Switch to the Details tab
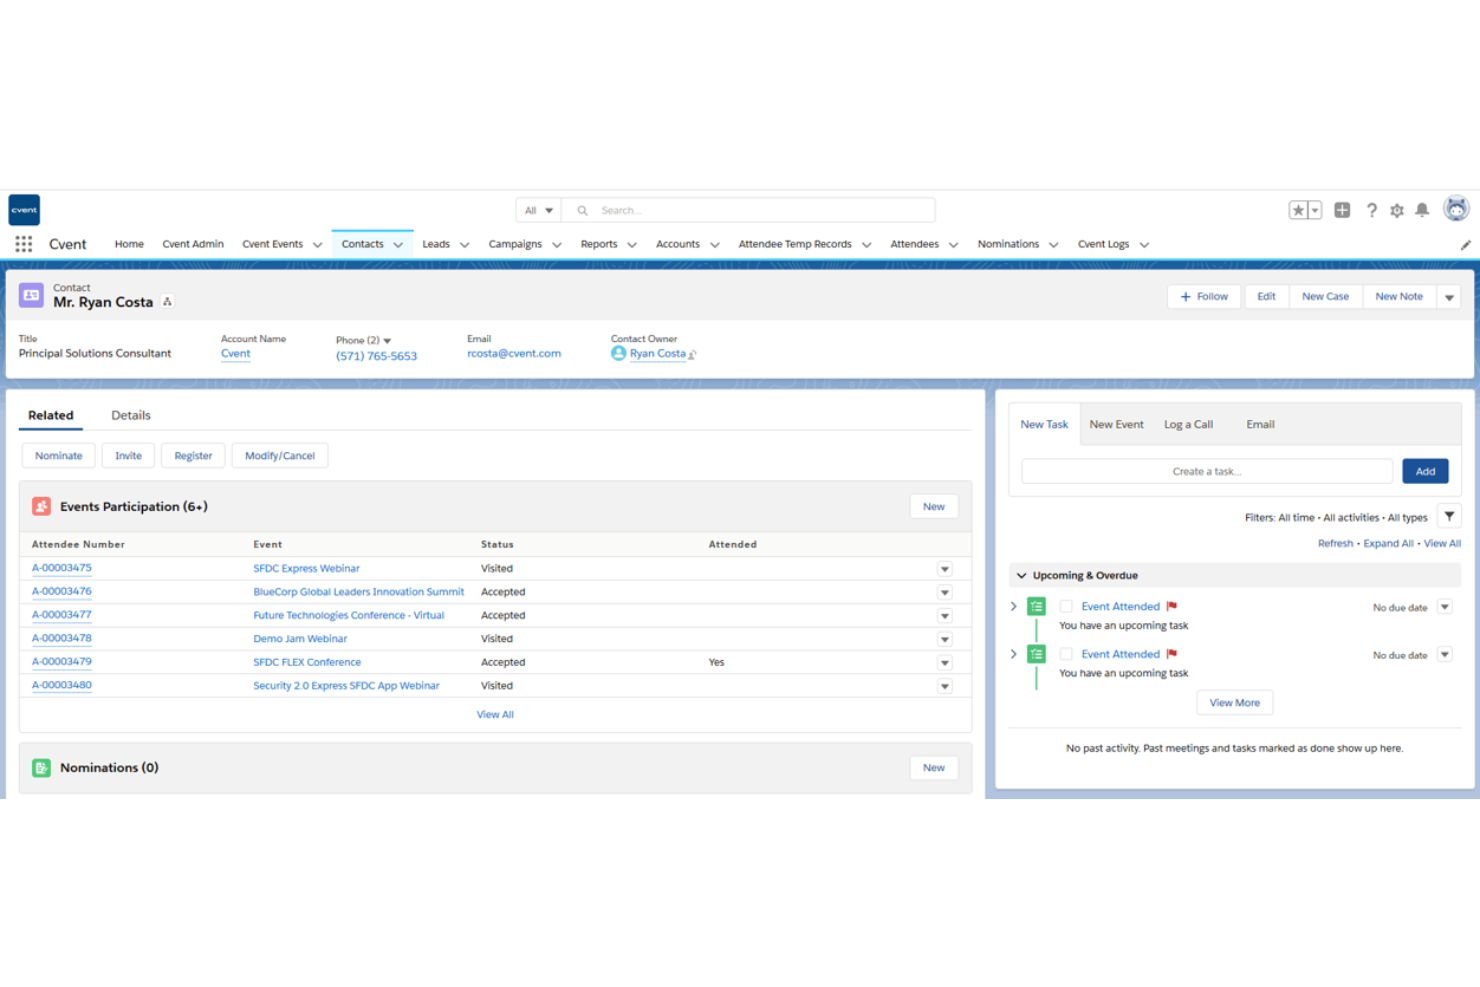Viewport: 1480px width, 987px height. coord(130,415)
